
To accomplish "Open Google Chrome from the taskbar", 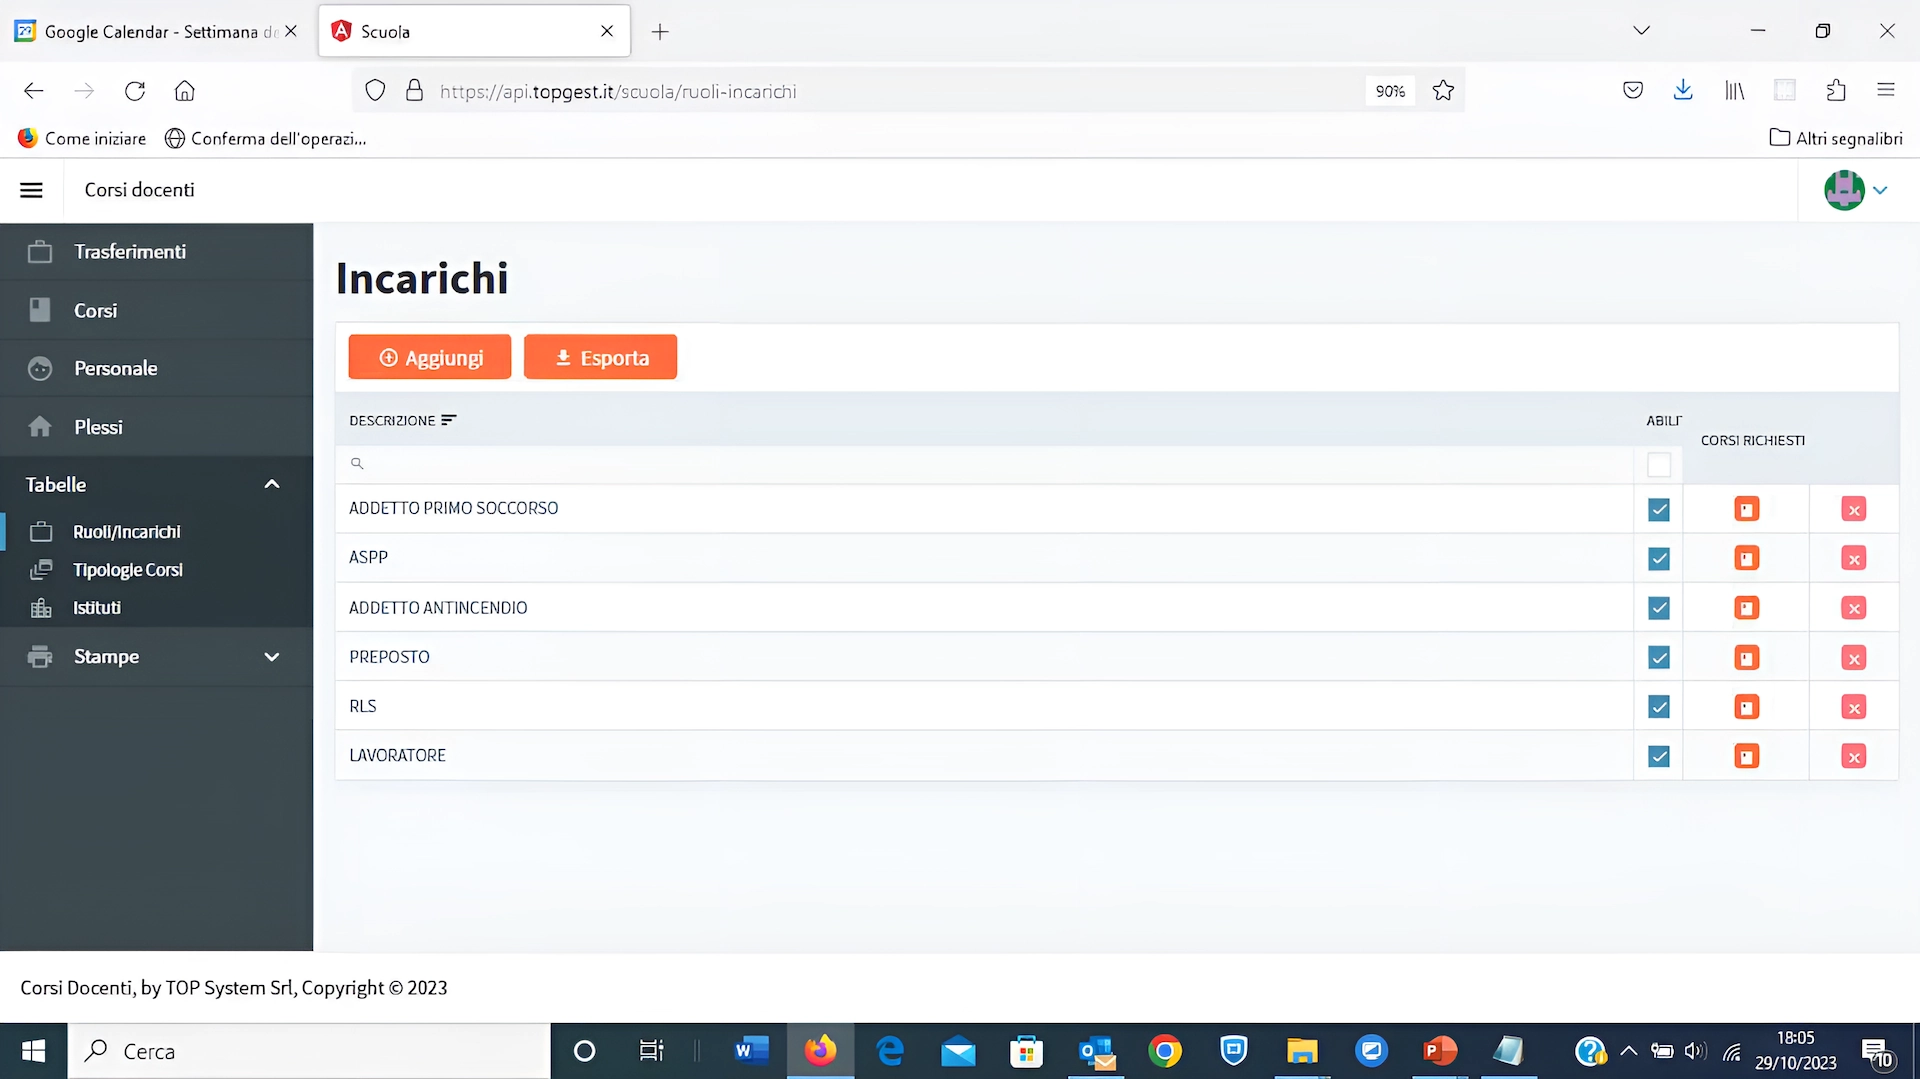I will 1165,1051.
